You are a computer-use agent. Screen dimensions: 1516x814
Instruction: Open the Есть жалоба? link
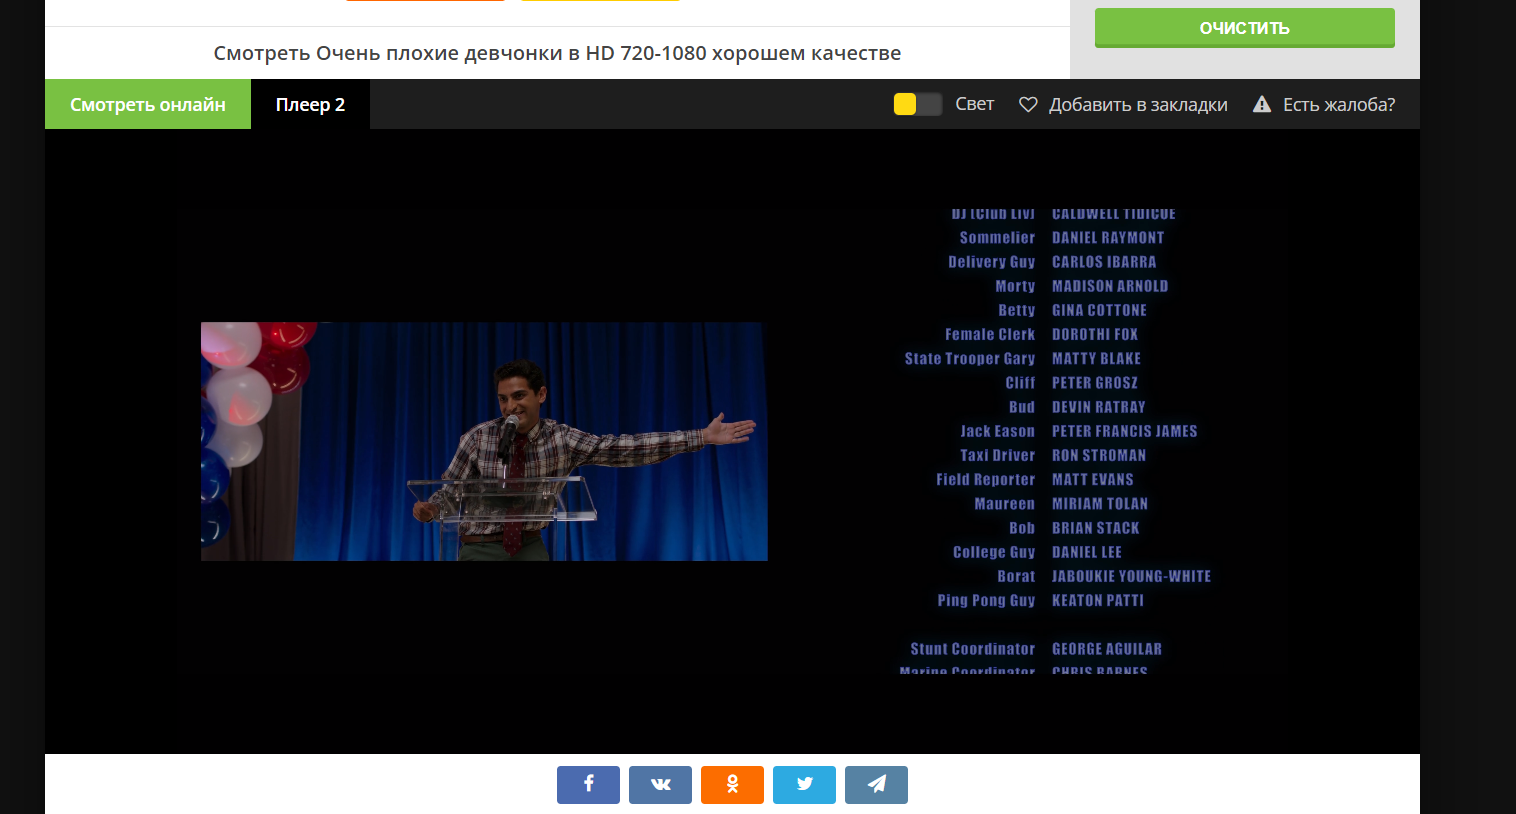click(x=1339, y=104)
